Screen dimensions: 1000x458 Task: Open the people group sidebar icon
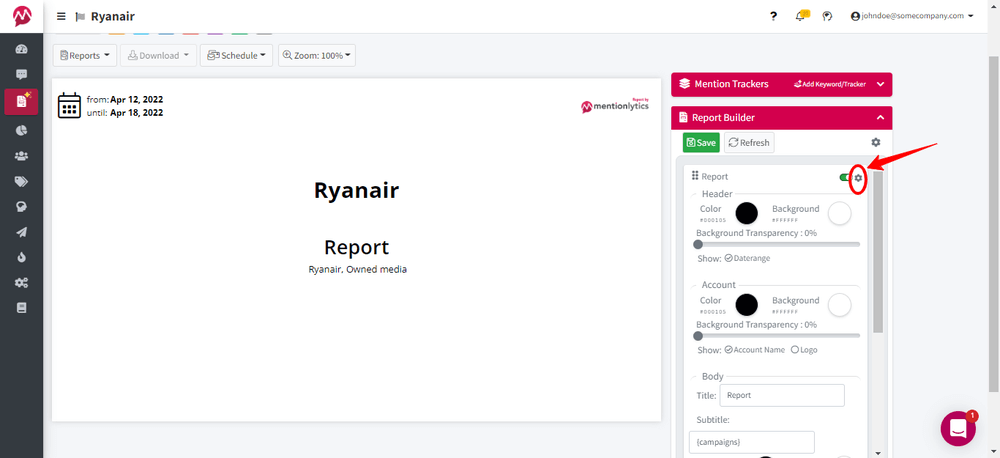(x=22, y=156)
